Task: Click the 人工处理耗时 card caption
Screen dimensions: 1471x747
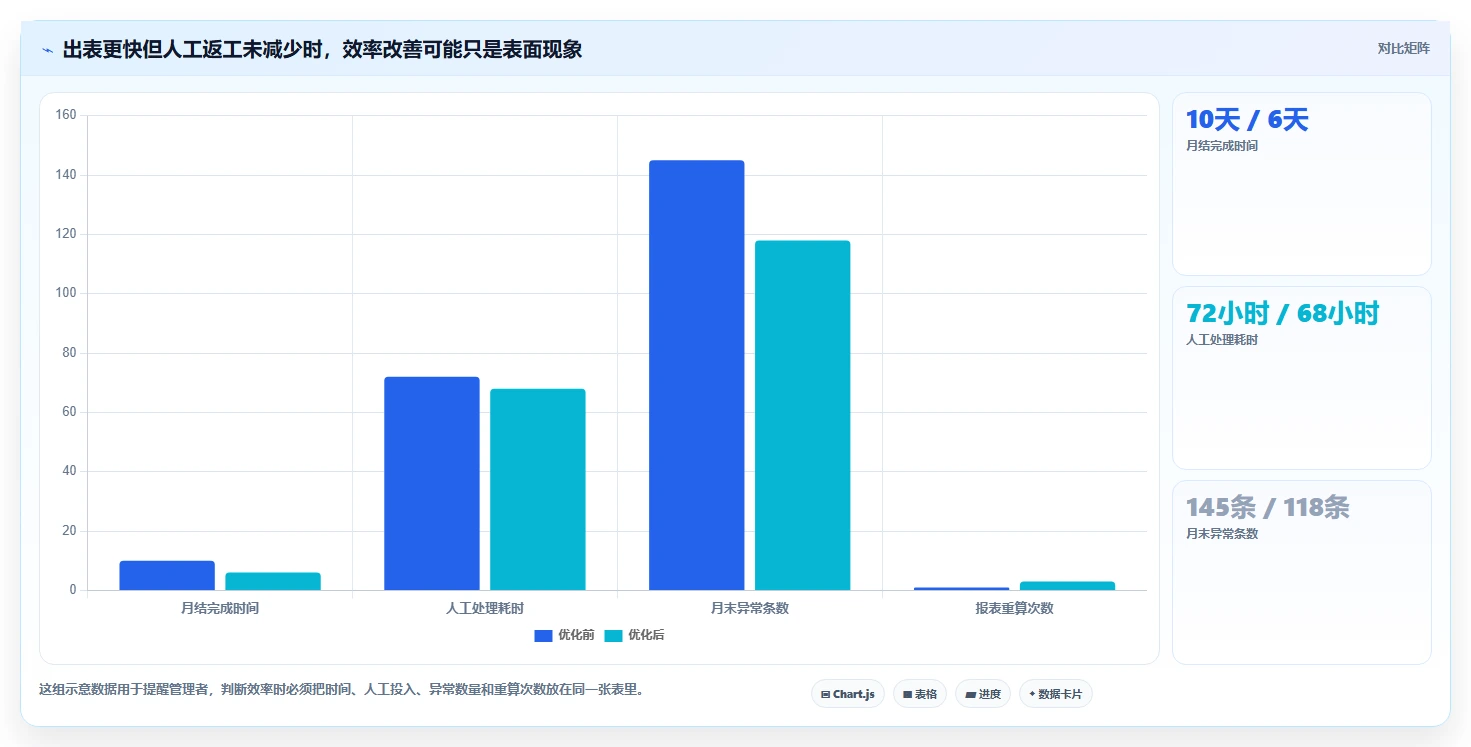Action: [x=1222, y=340]
